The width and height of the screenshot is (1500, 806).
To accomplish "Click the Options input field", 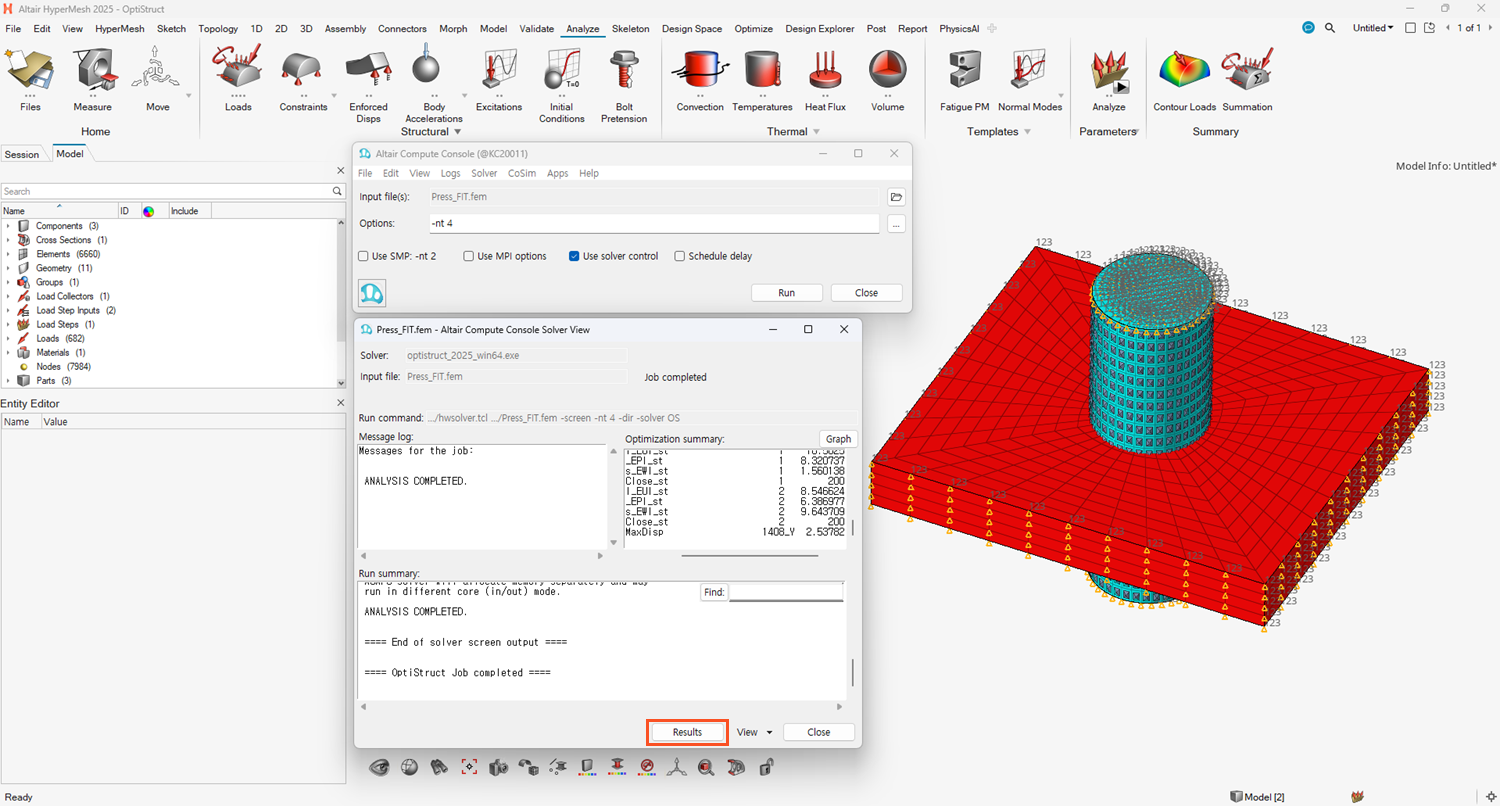I will pyautogui.click(x=654, y=224).
